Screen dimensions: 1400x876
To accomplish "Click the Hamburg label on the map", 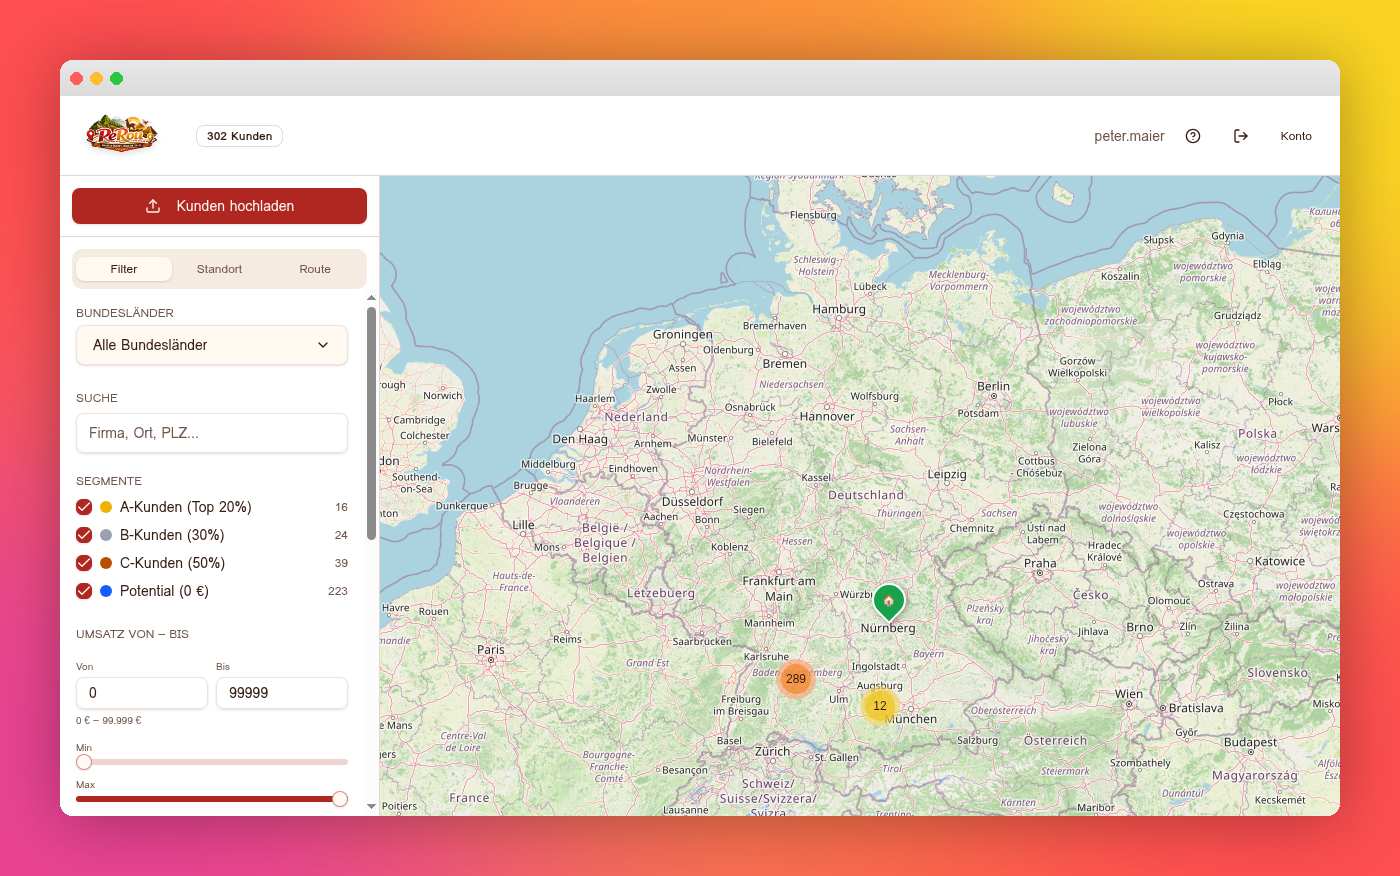I will [839, 309].
